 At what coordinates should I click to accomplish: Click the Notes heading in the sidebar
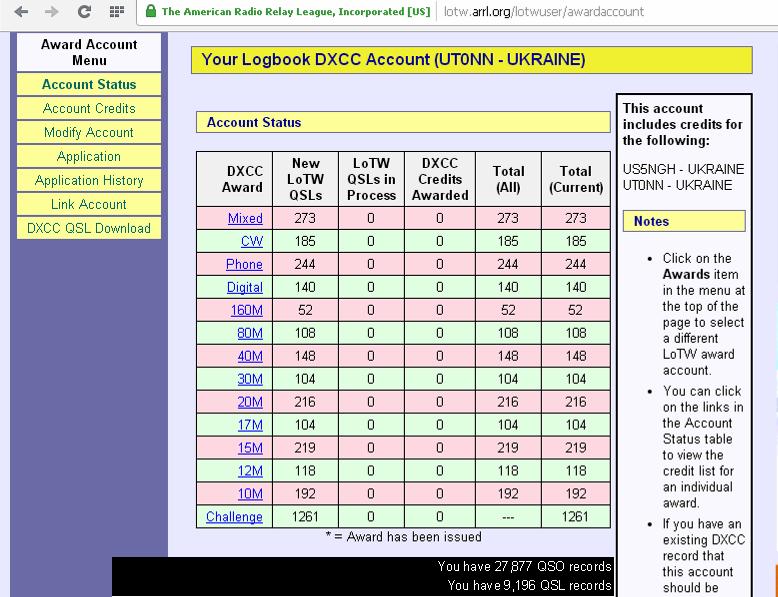tap(684, 221)
